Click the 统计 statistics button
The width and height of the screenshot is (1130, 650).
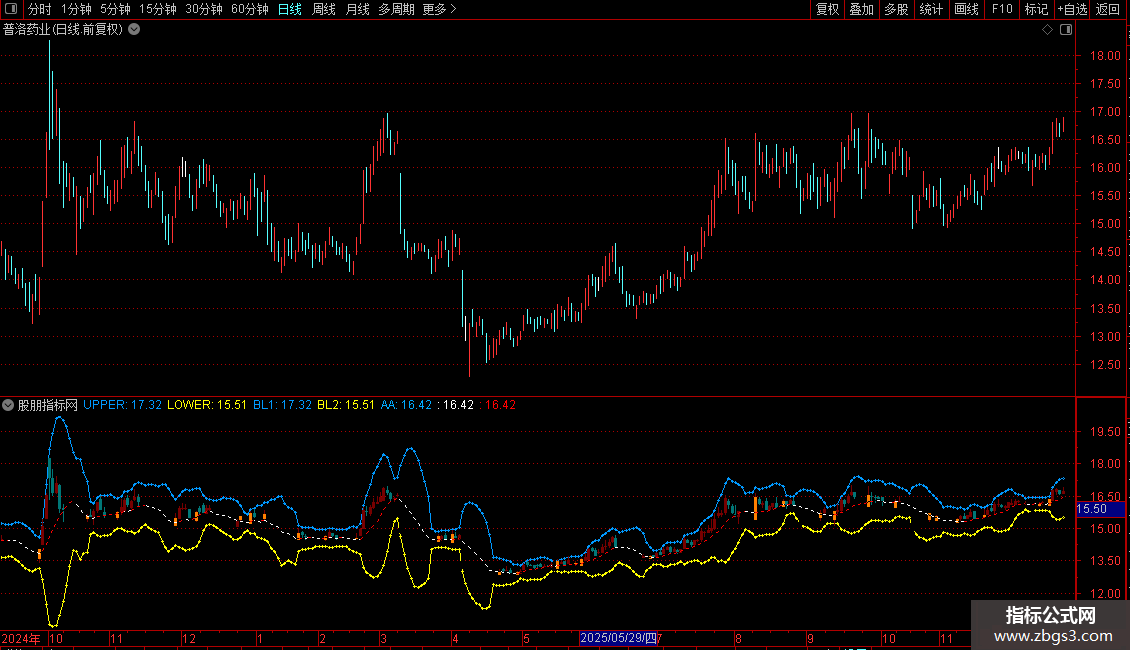tap(931, 9)
